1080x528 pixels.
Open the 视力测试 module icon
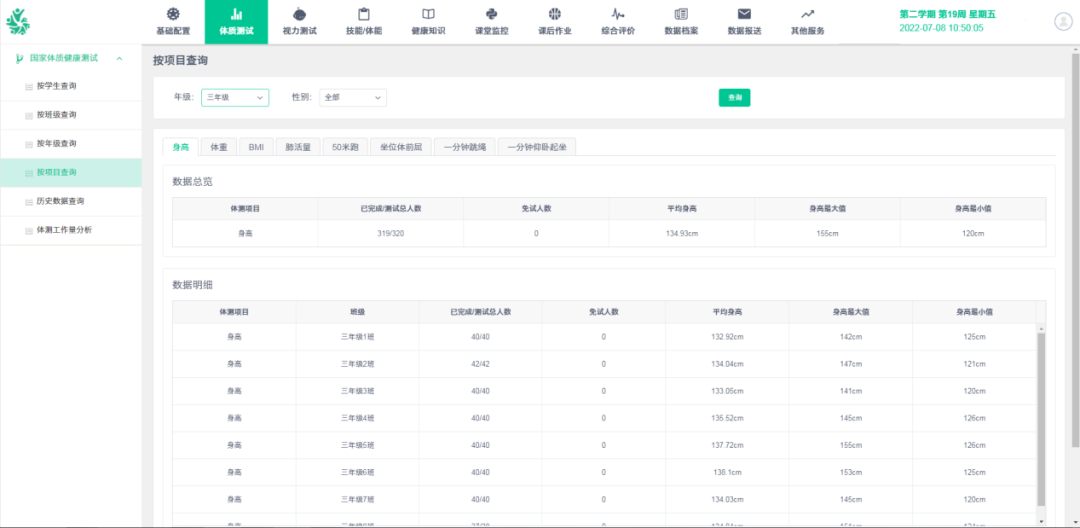click(300, 14)
